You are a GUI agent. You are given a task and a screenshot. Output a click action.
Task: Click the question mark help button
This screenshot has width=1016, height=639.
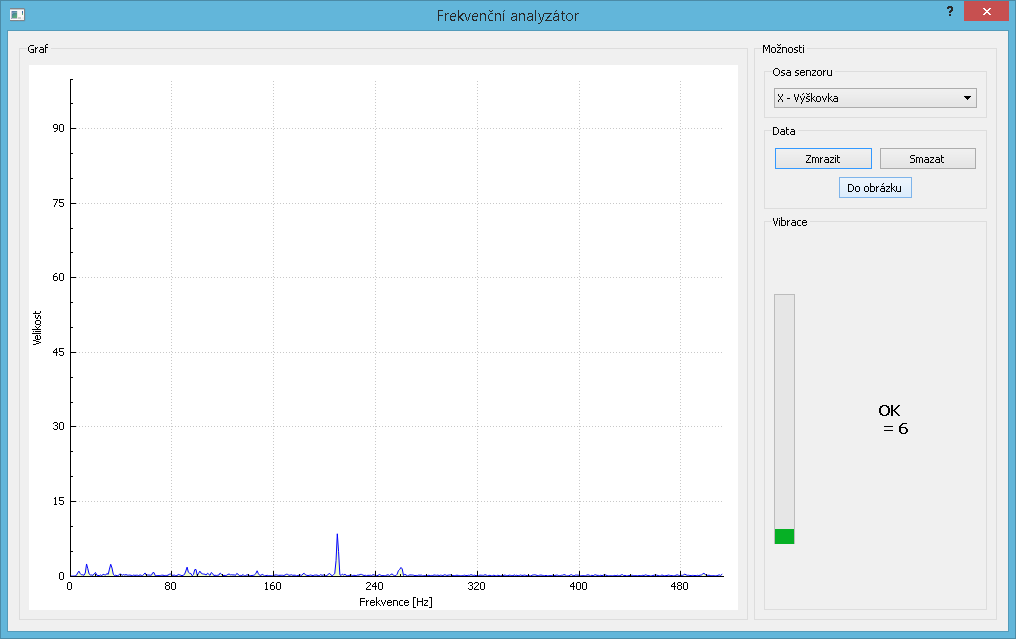[x=949, y=11]
